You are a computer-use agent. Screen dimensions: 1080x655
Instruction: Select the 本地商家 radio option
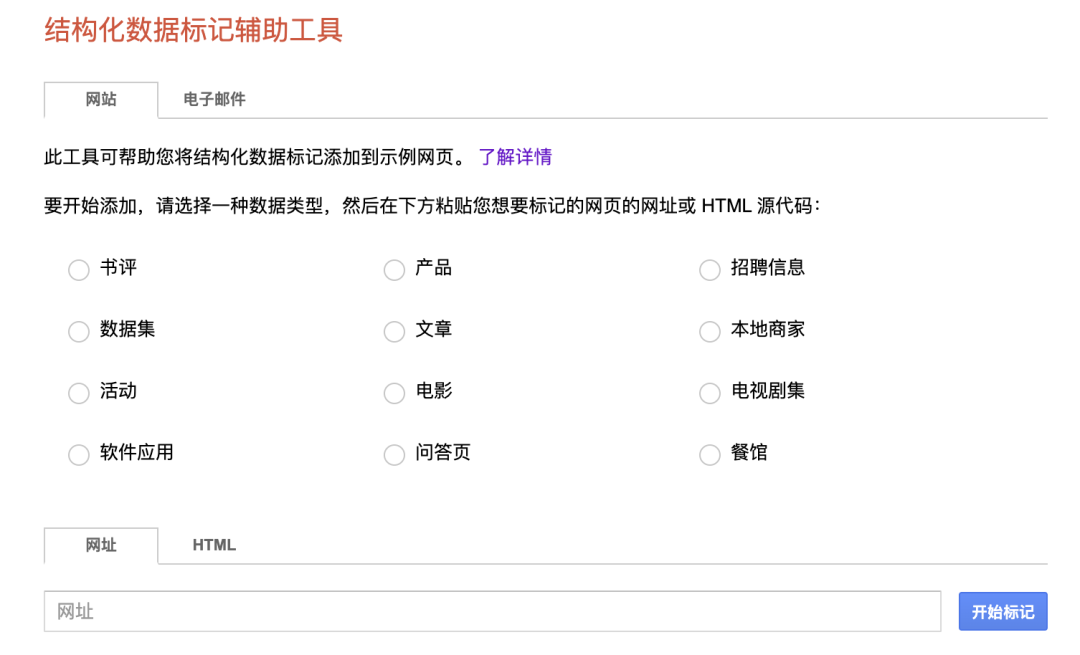710,332
